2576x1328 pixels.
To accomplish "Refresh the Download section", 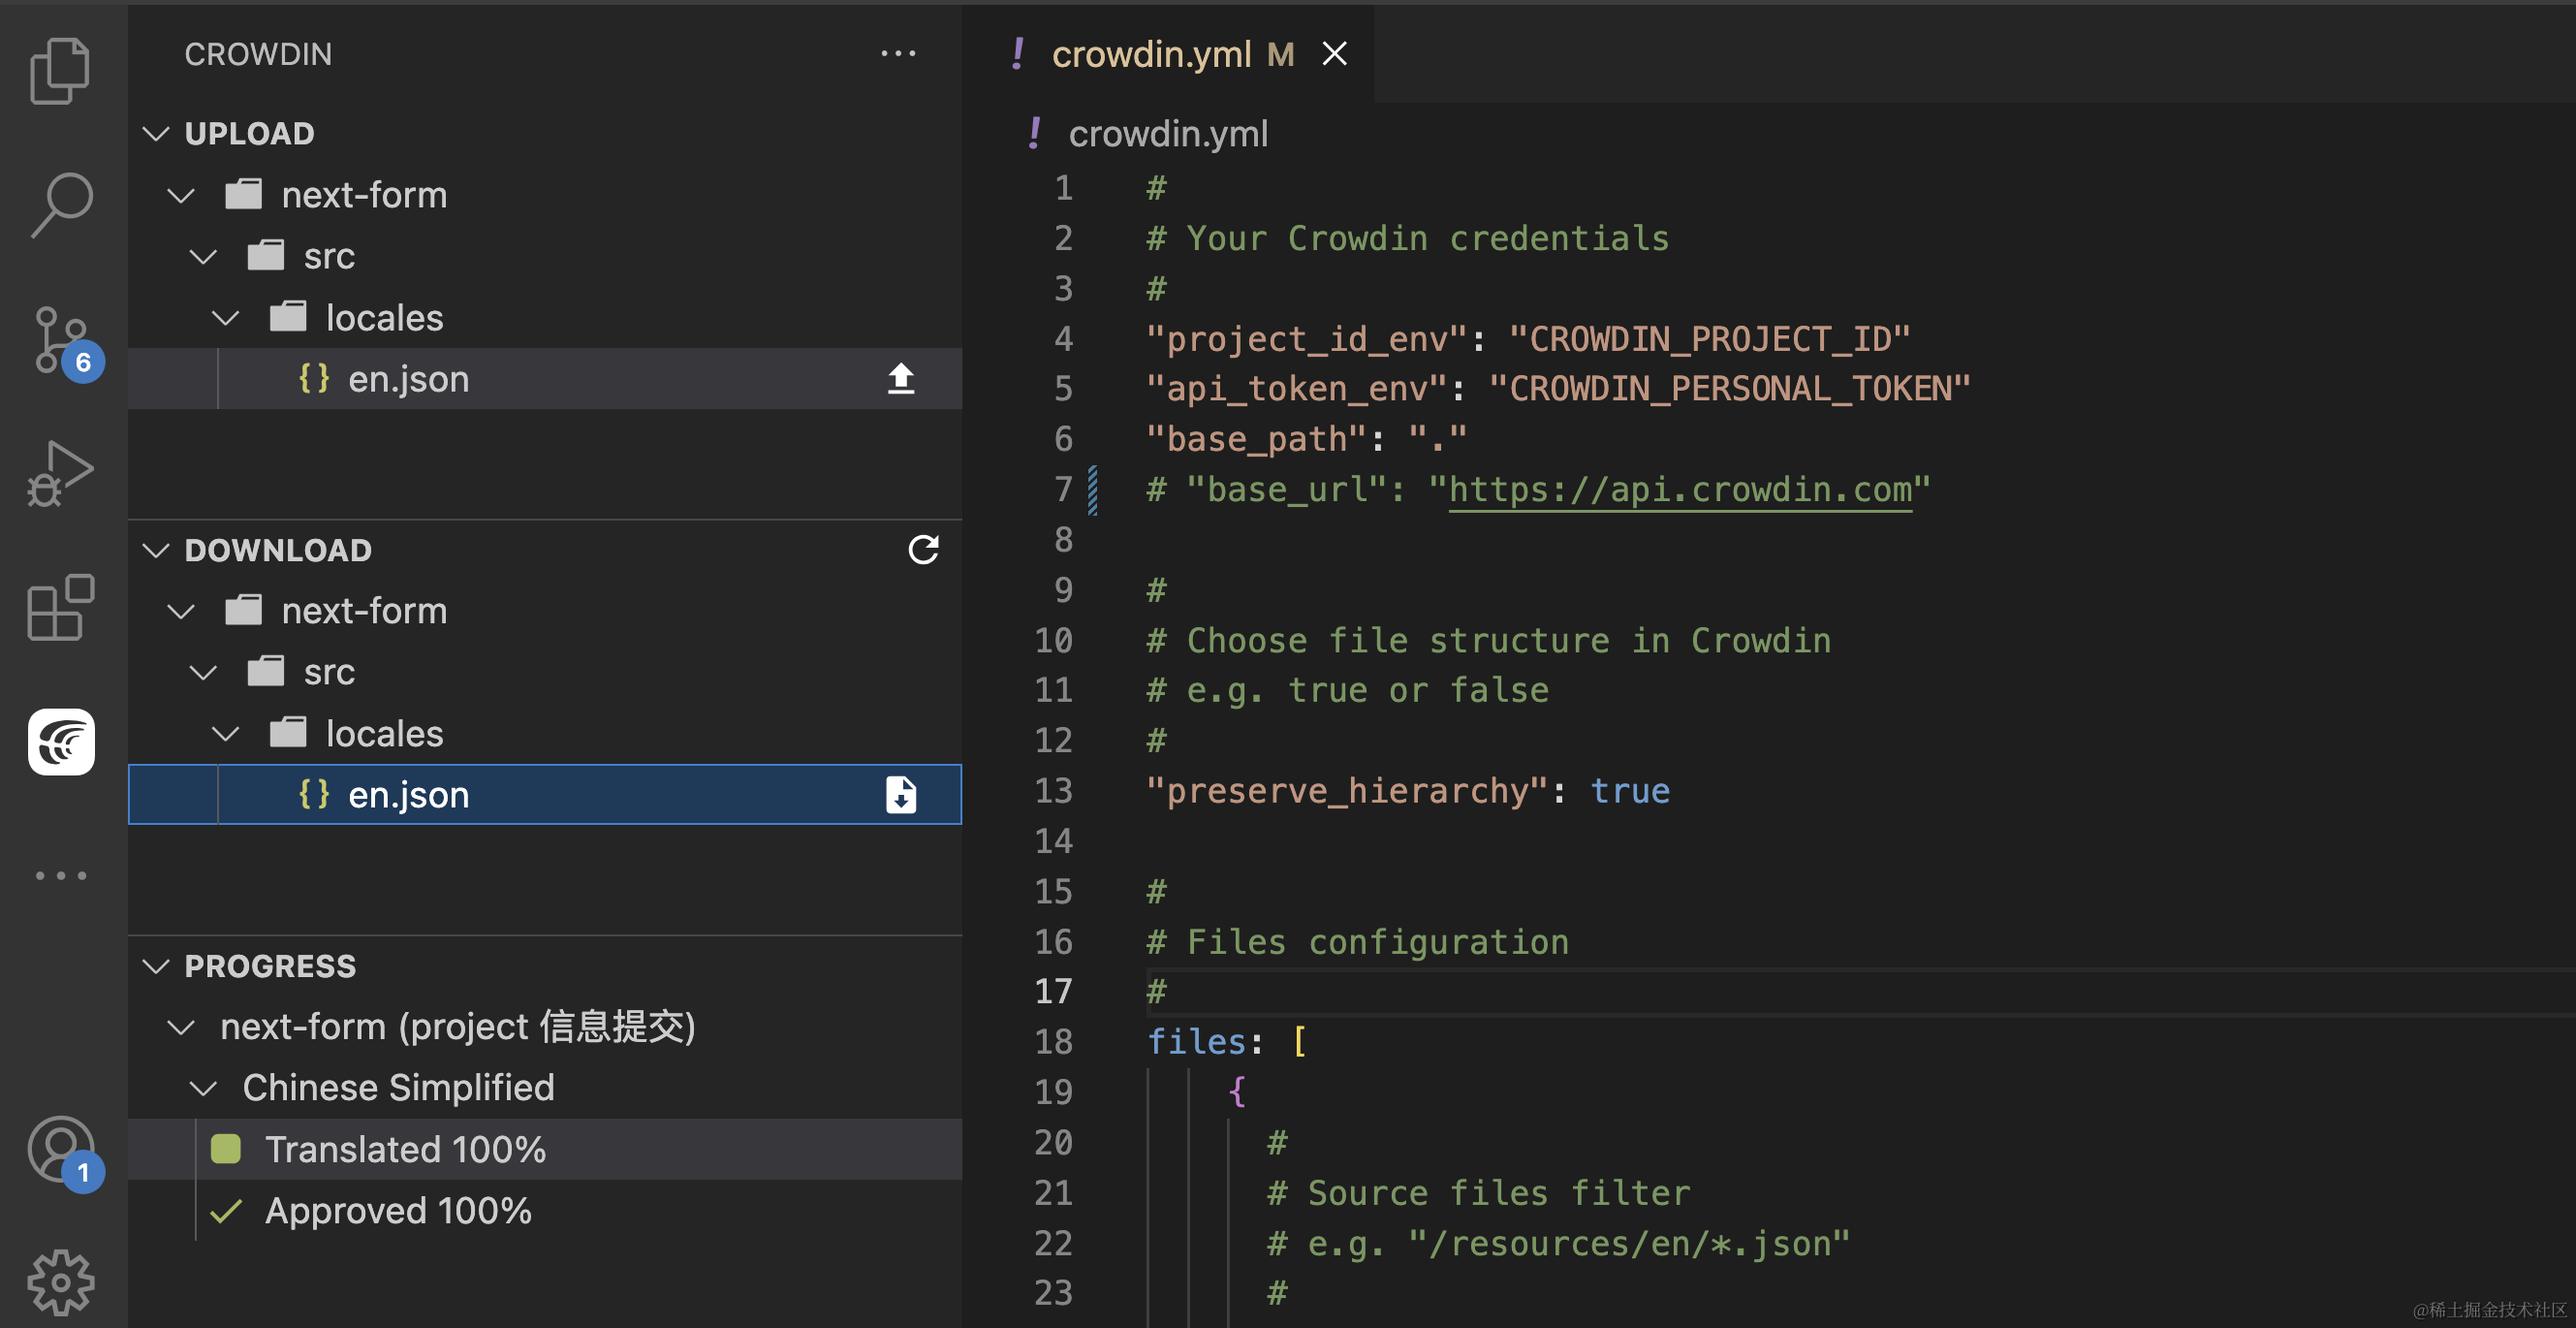I will tap(922, 549).
